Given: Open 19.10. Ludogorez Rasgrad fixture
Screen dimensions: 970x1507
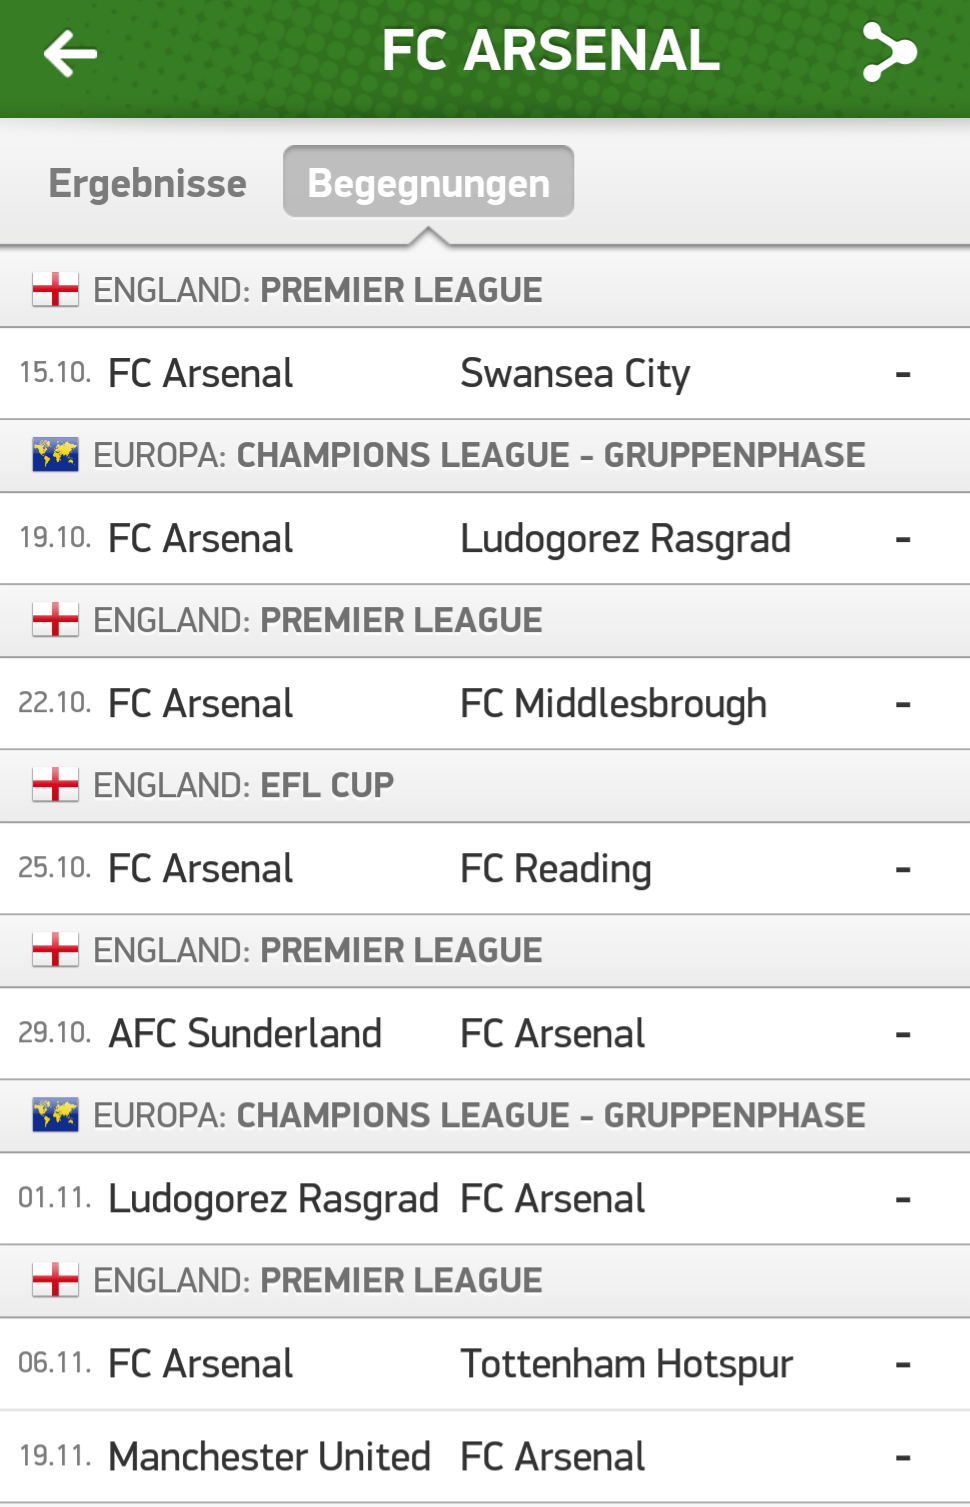Looking at the screenshot, I should tap(485, 539).
